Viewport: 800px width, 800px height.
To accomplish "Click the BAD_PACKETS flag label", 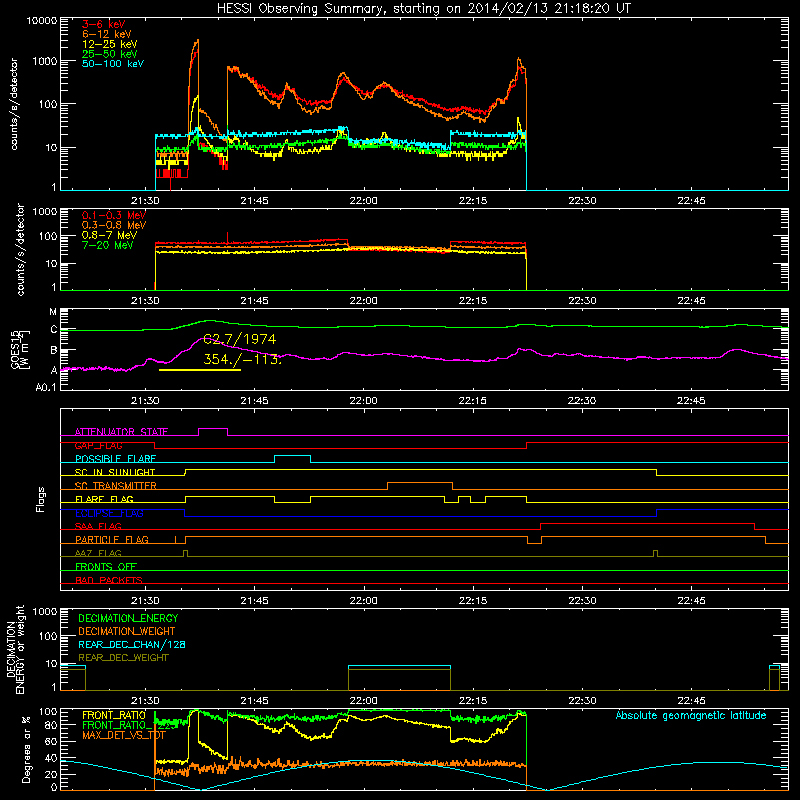I will click(x=109, y=580).
